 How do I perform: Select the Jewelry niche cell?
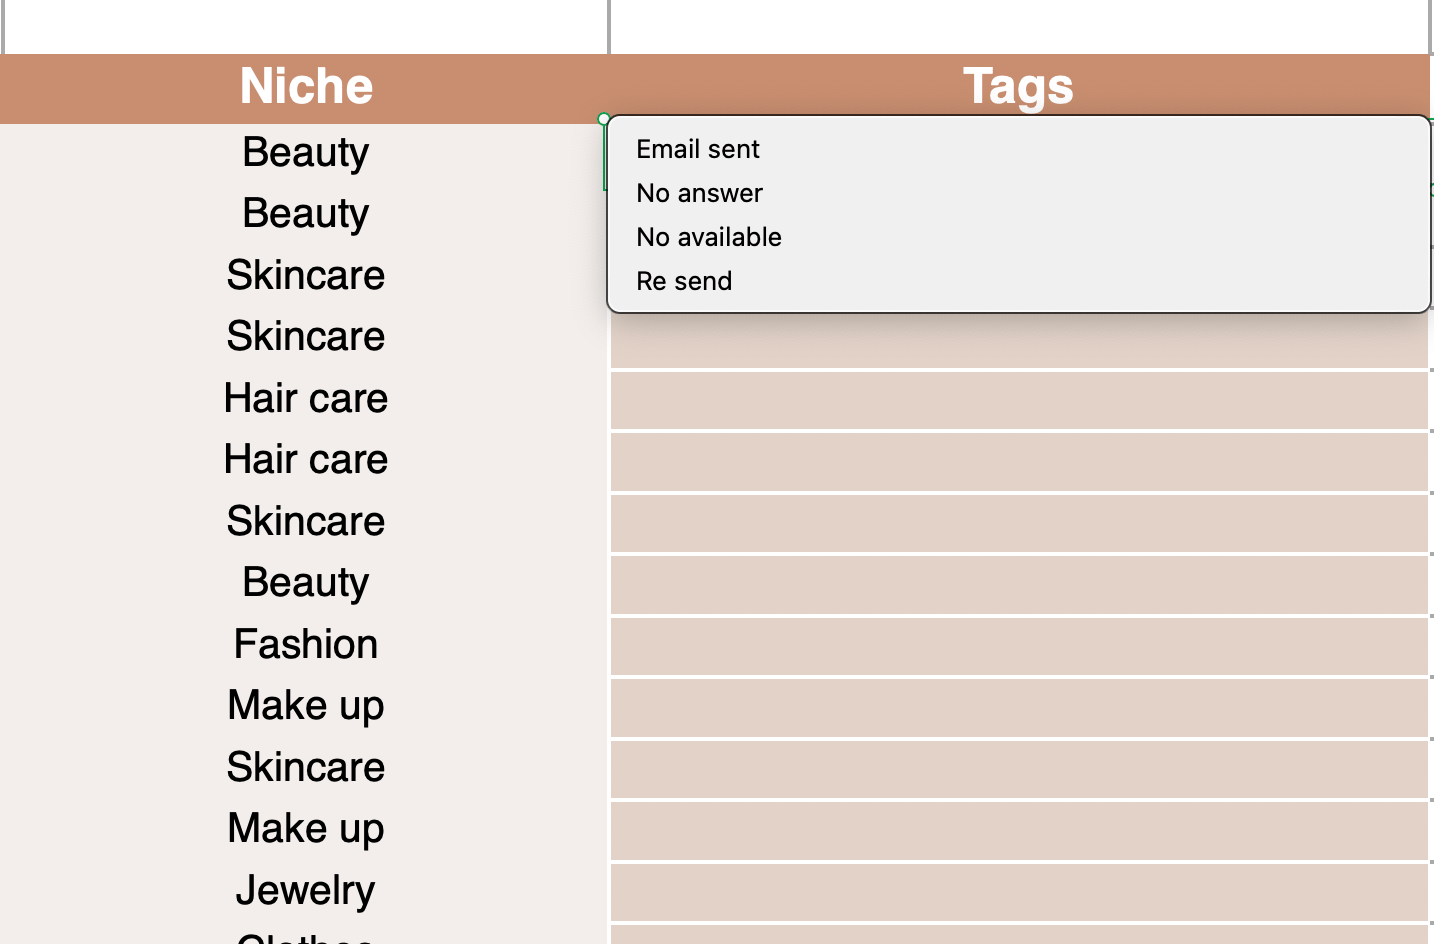pyautogui.click(x=306, y=891)
